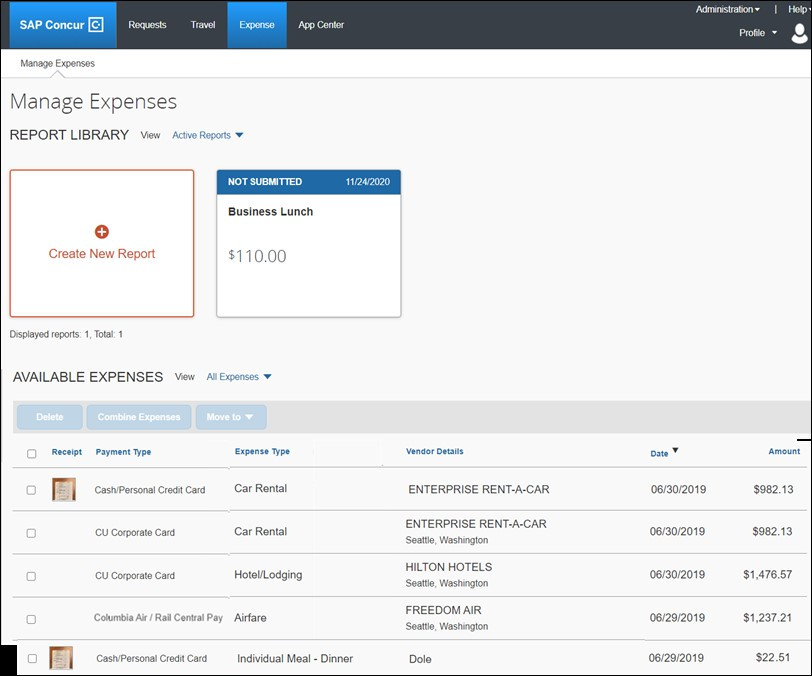This screenshot has height=676, width=812.
Task: Go to the Travel tab
Action: 203,25
